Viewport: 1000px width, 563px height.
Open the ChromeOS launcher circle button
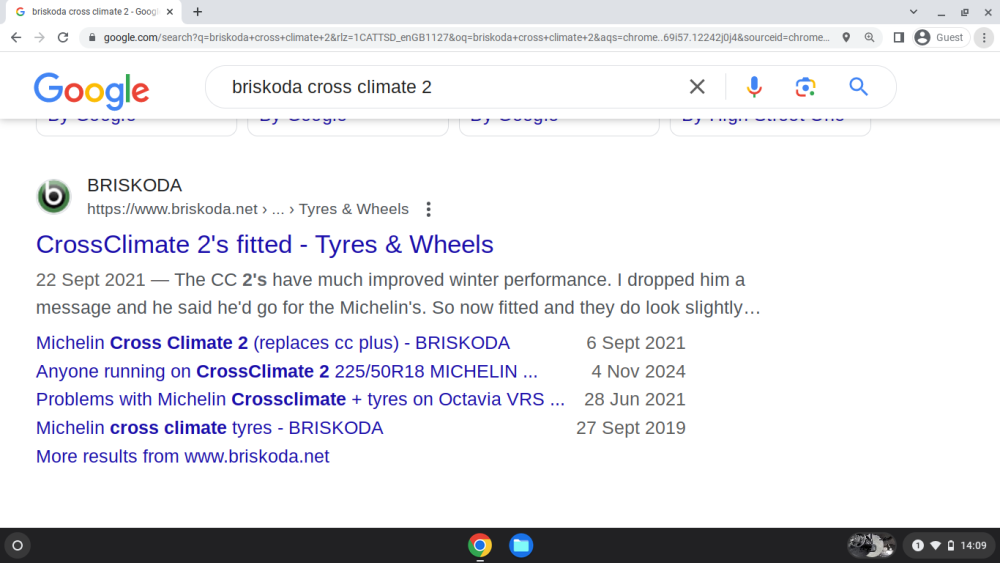click(x=18, y=545)
